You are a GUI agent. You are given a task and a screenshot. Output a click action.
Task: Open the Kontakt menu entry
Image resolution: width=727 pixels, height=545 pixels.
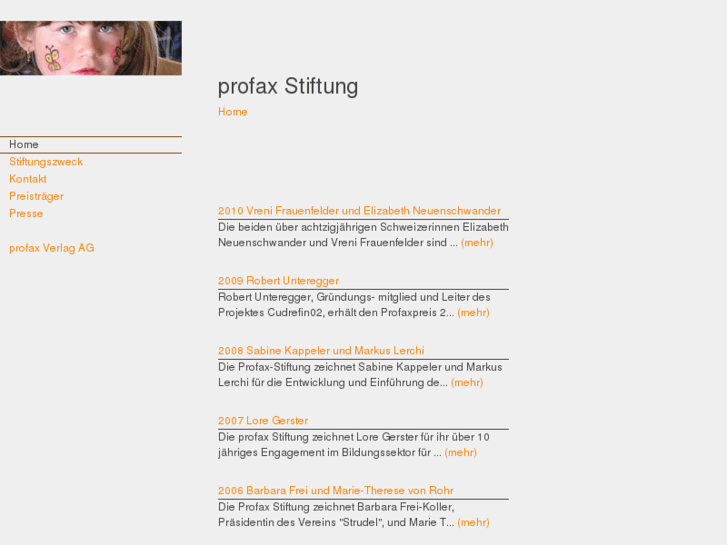tap(28, 179)
